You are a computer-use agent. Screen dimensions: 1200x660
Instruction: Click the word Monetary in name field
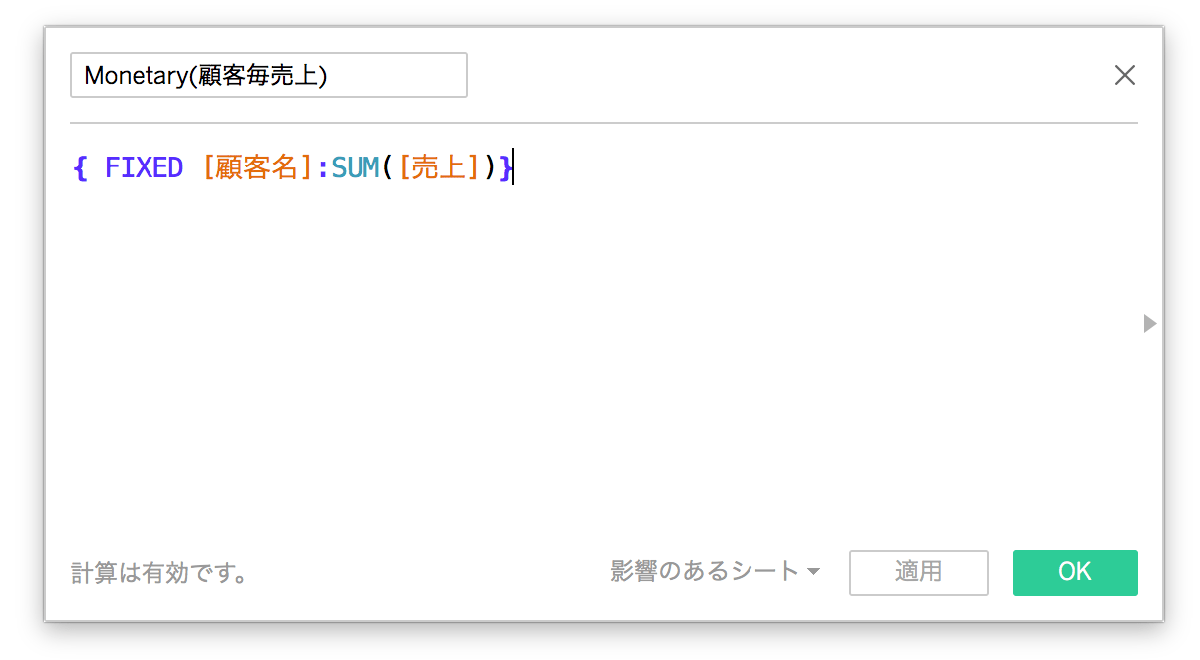[x=135, y=76]
